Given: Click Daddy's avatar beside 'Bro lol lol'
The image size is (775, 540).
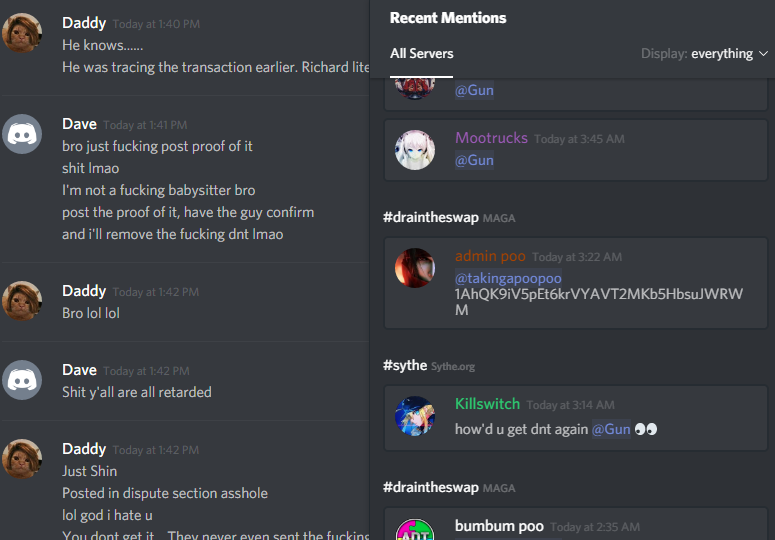Looking at the screenshot, I should (x=22, y=300).
